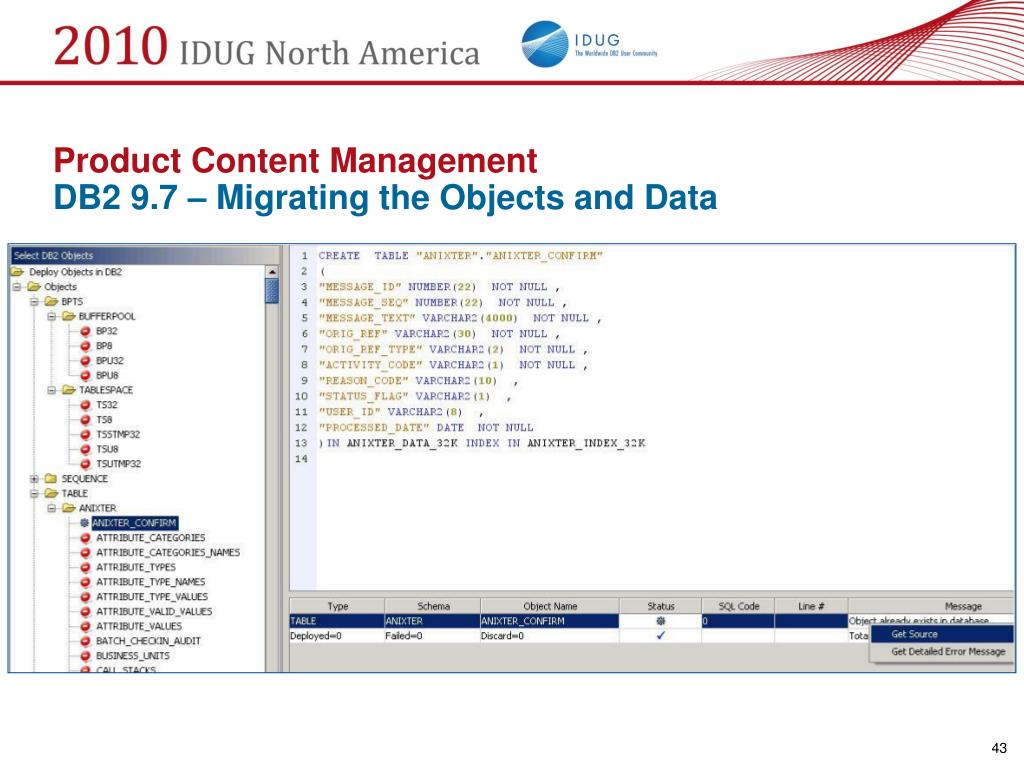Choose Get Source from context menu
1024x768 pixels.
point(942,634)
